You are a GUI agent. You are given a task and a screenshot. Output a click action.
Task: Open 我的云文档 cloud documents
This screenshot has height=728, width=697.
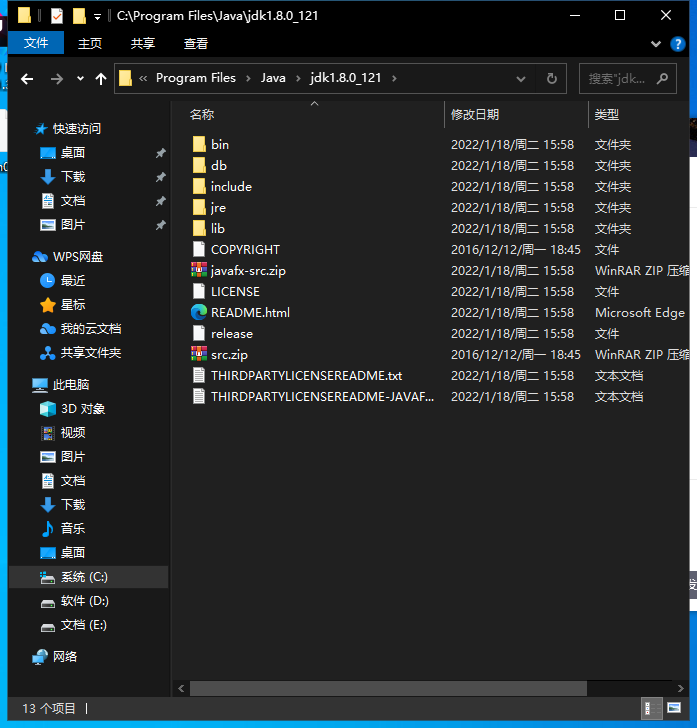pos(91,329)
